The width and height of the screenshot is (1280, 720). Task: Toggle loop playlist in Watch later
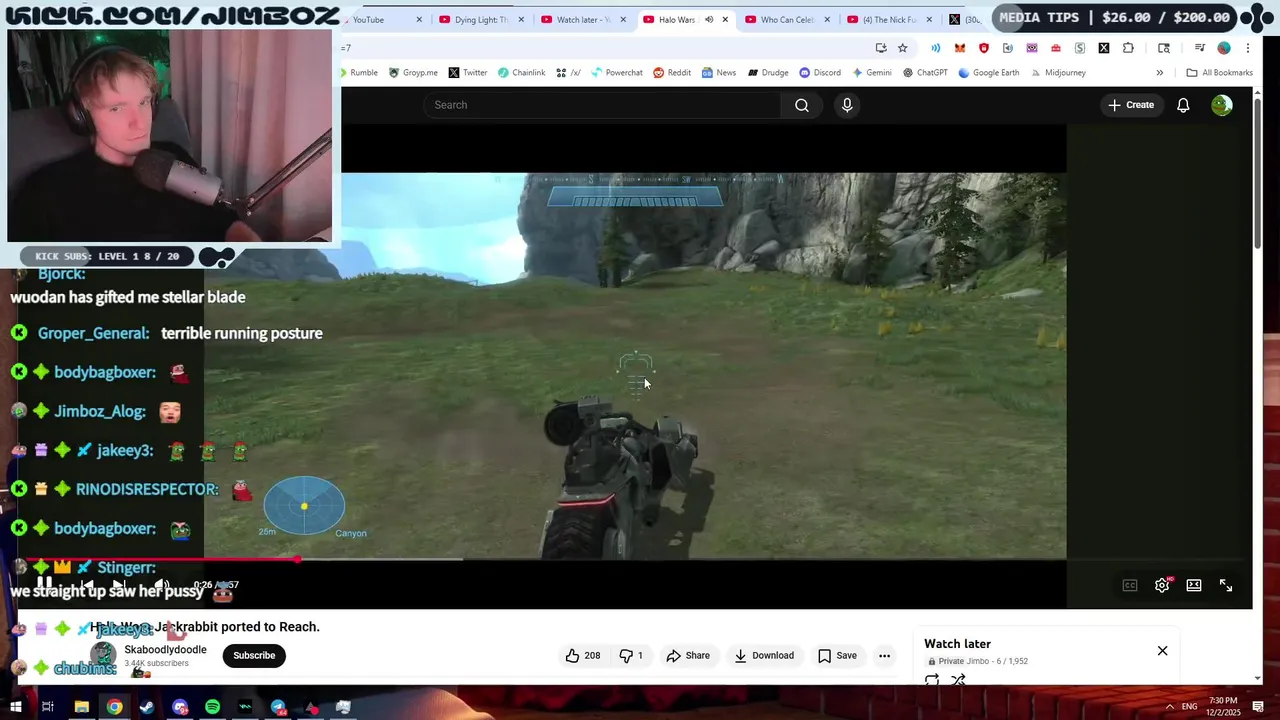point(932,680)
